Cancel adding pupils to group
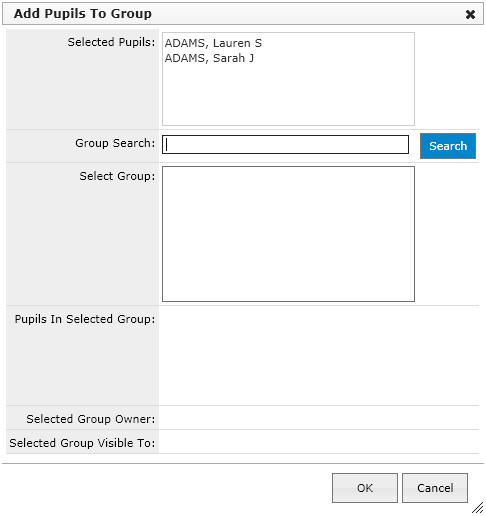The image size is (486, 516). click(435, 488)
